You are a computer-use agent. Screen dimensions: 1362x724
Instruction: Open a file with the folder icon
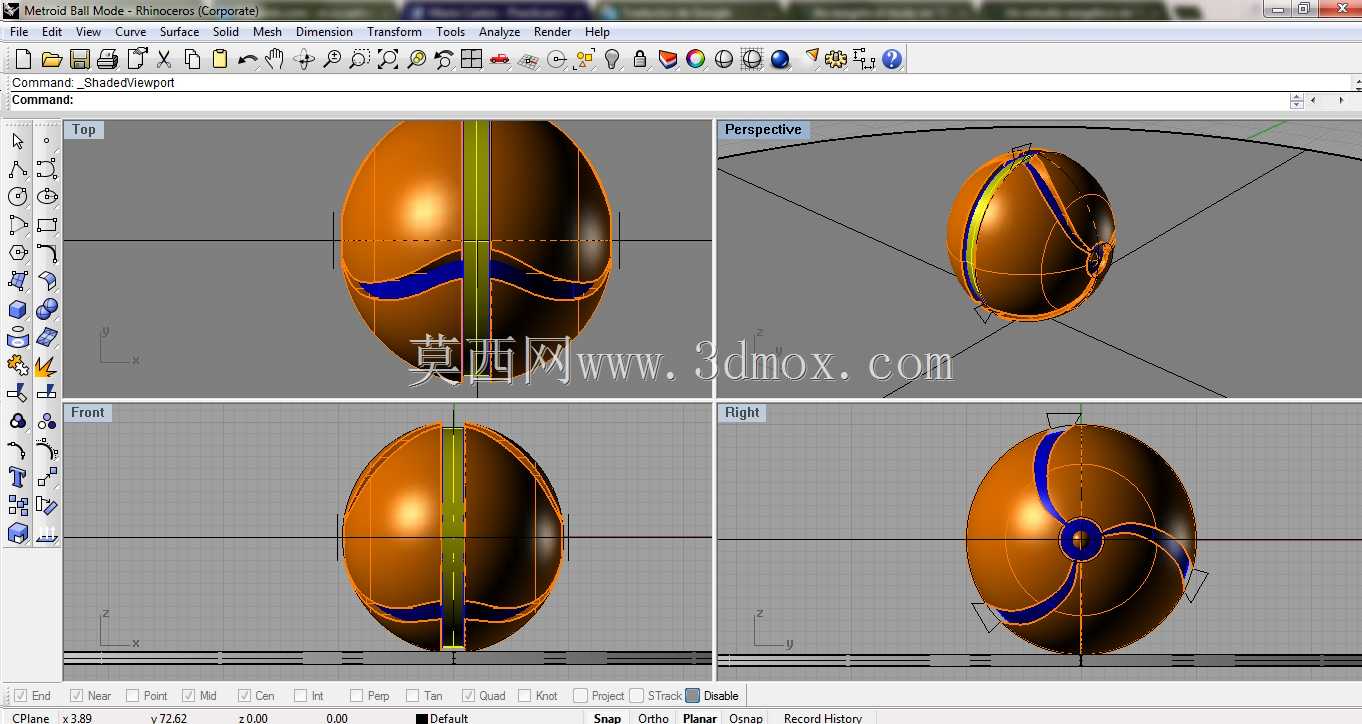52,59
